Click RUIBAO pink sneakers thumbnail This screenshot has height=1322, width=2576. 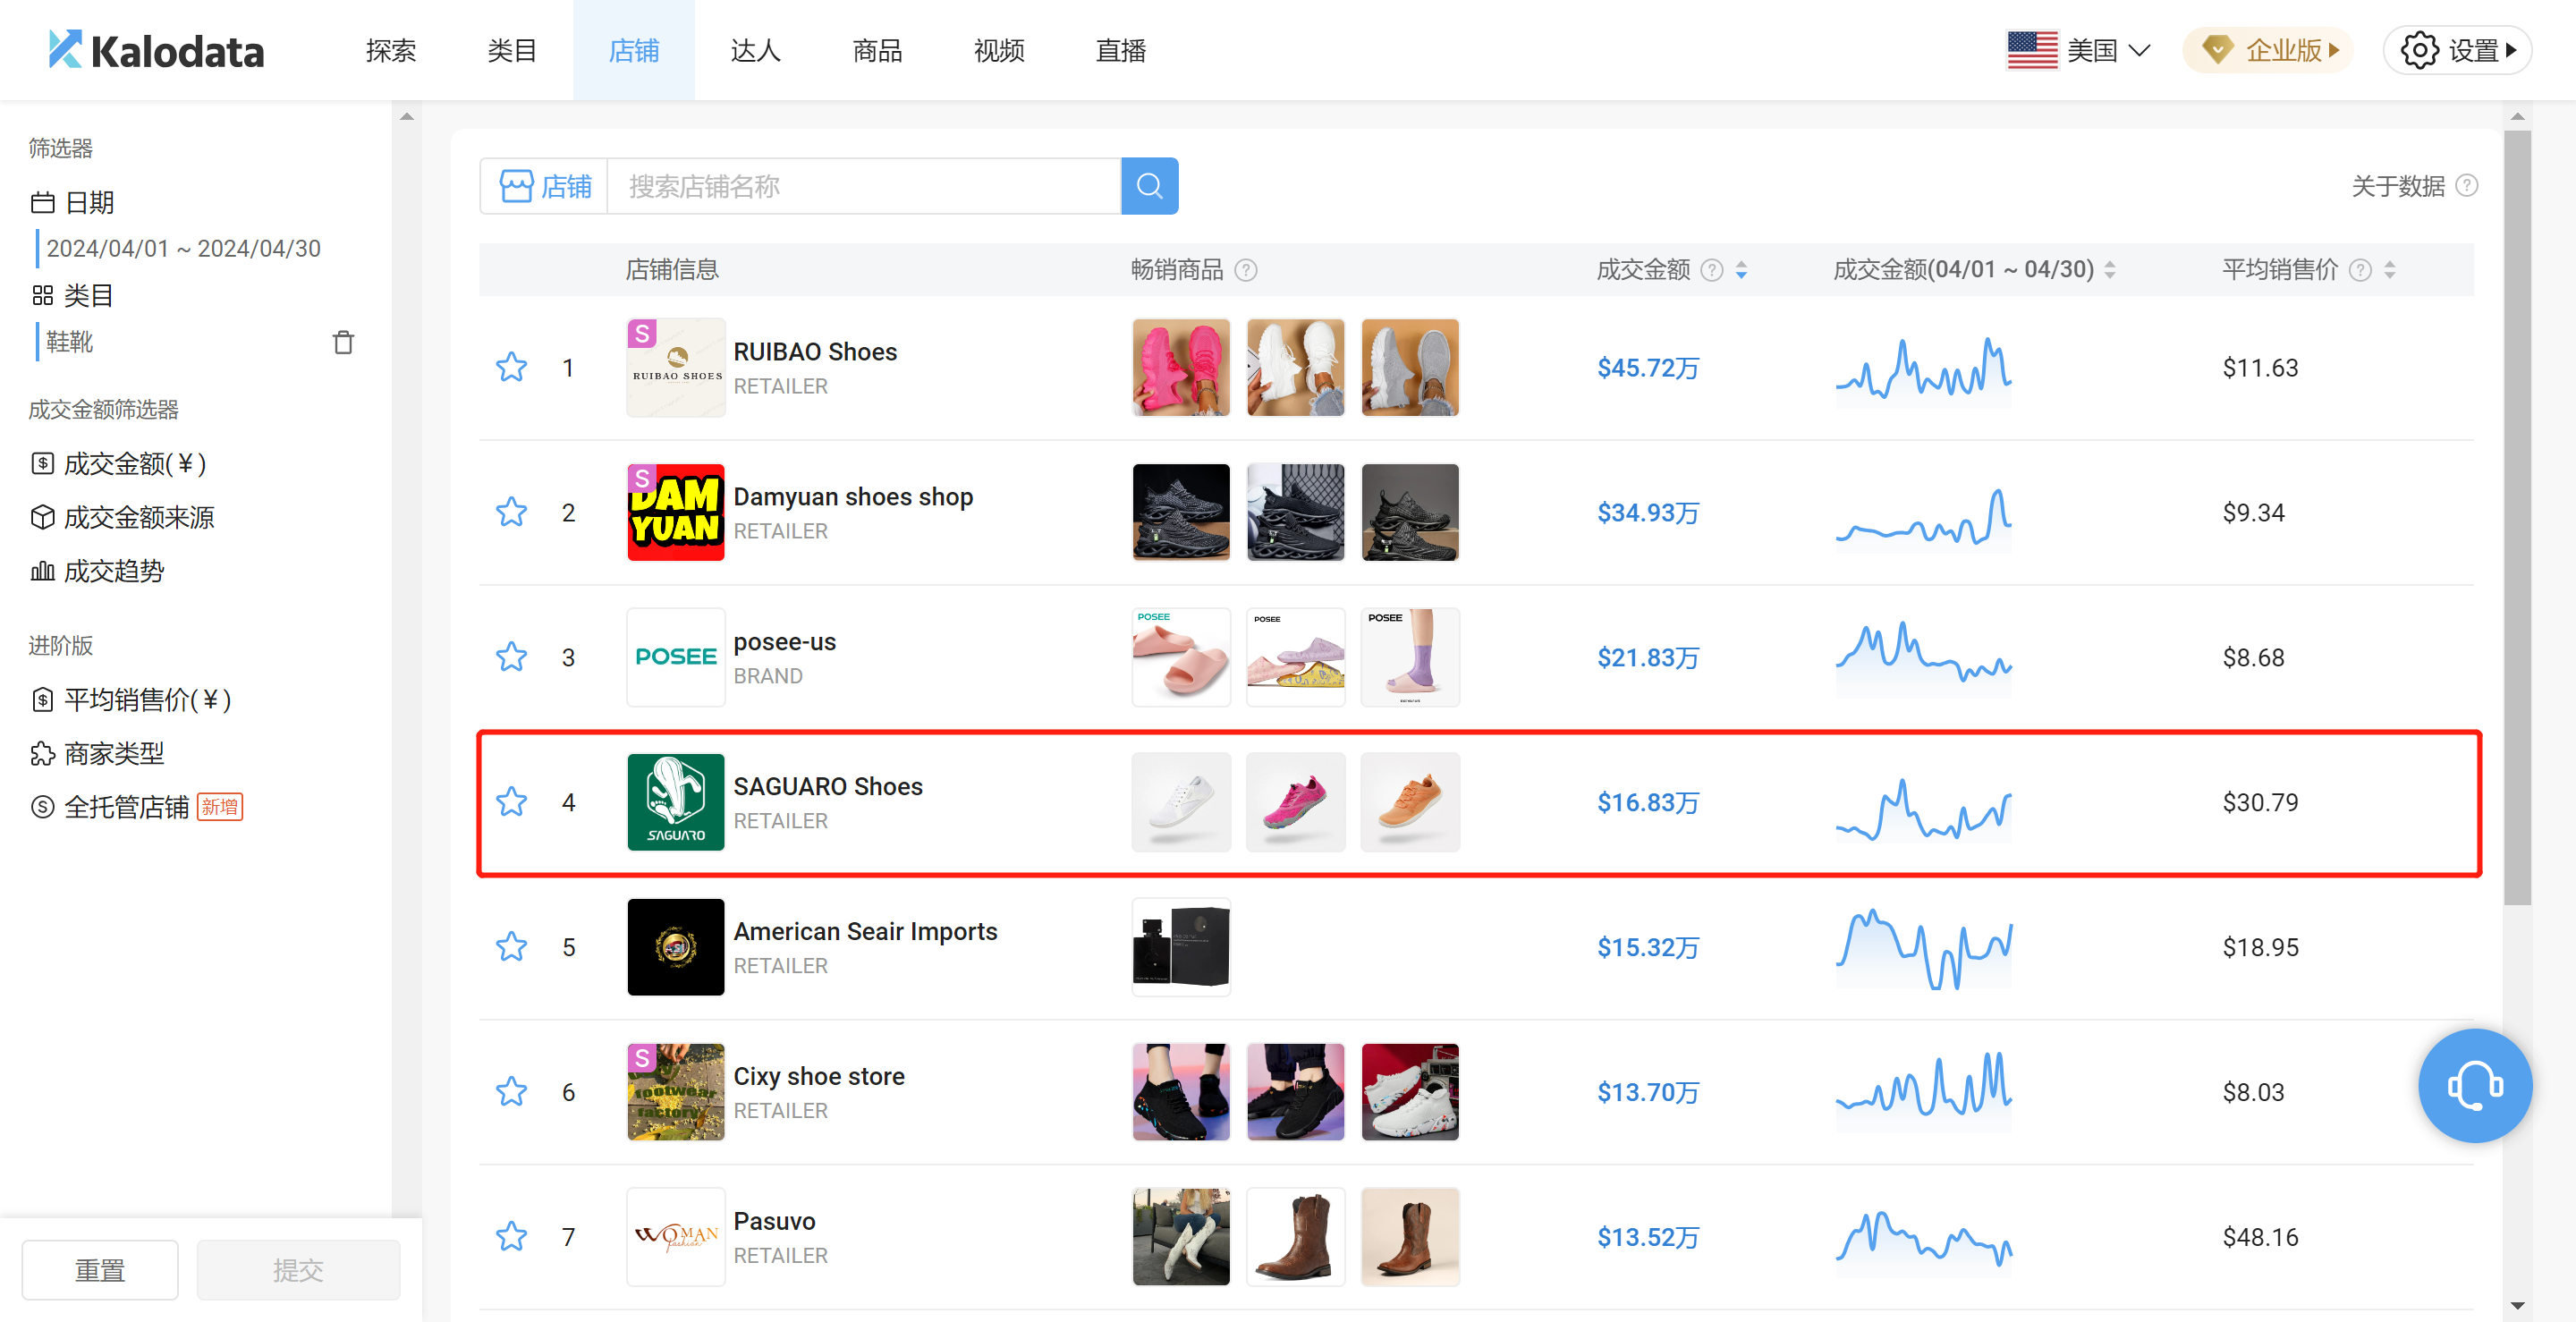(1181, 367)
